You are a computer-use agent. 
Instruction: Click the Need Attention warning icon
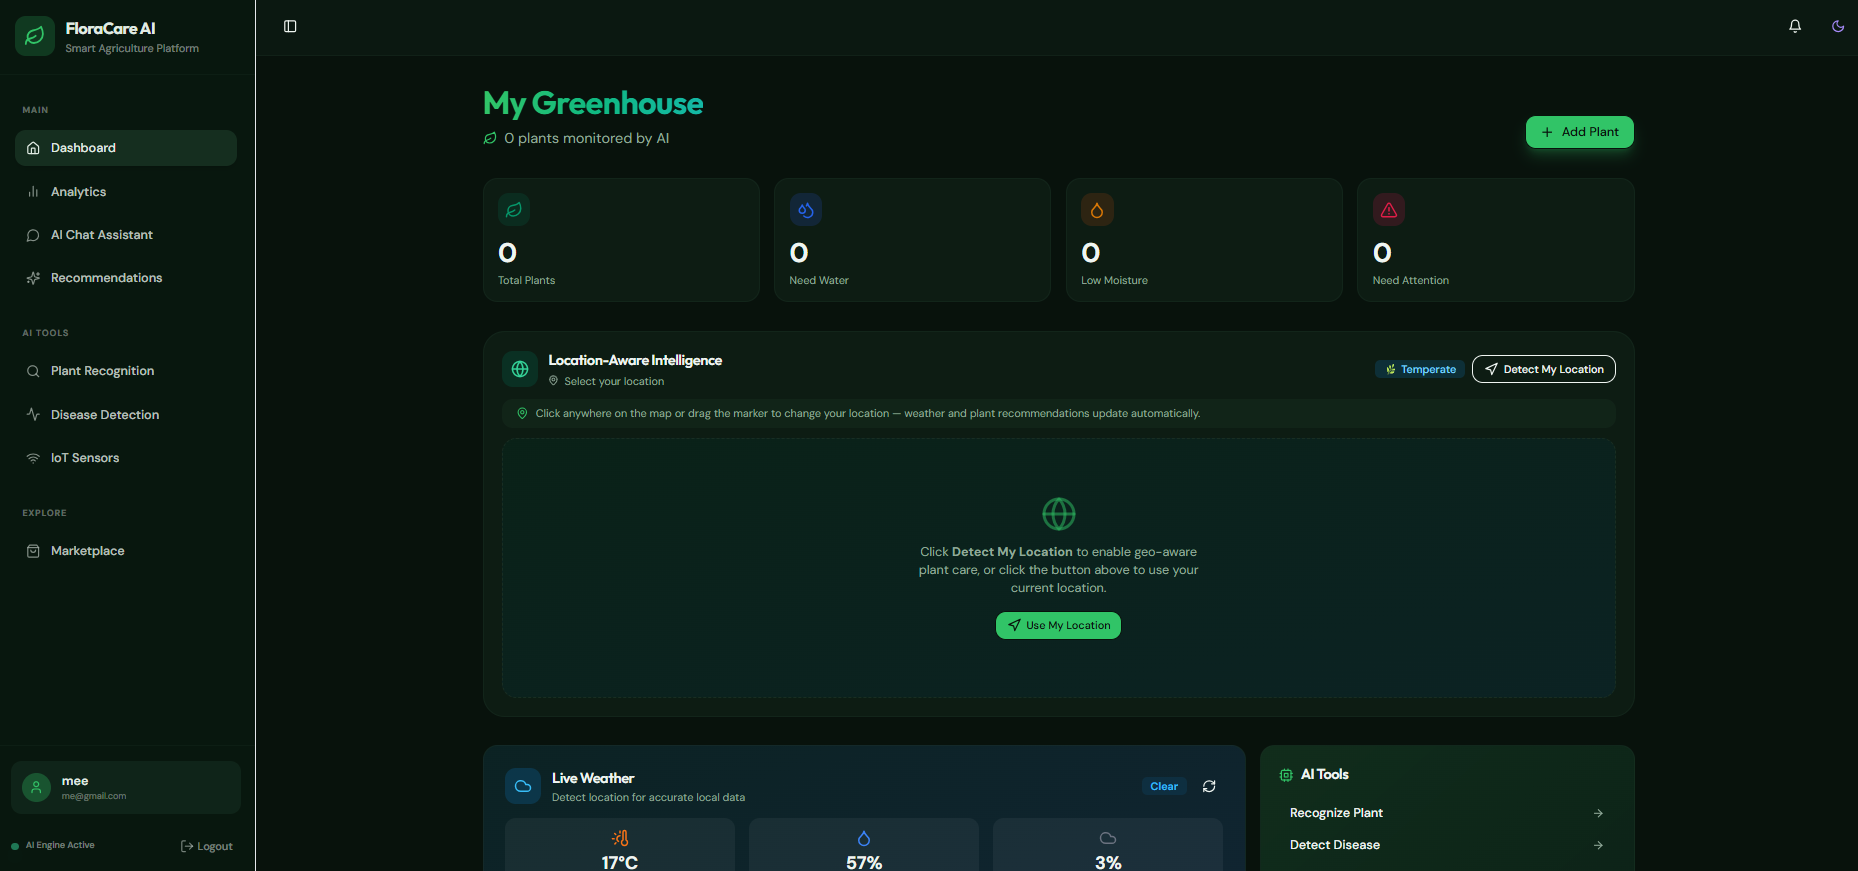1389,210
